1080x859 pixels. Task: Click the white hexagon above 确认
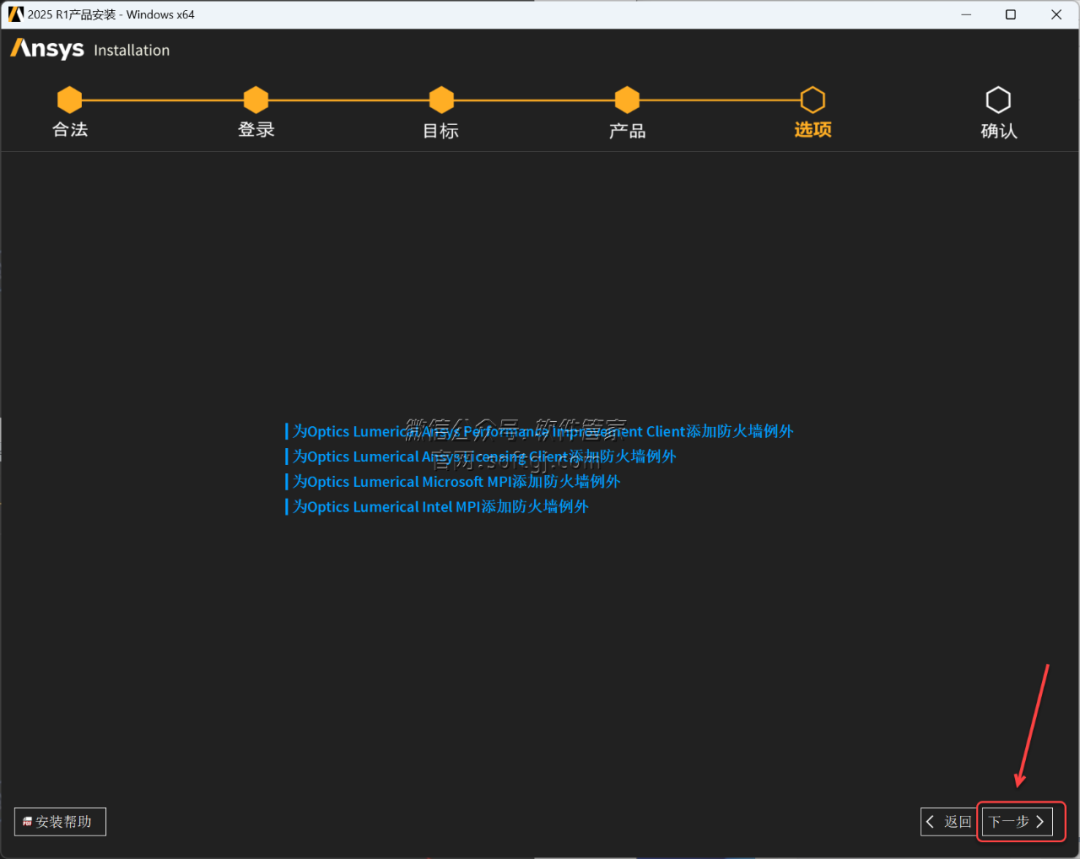(x=998, y=100)
